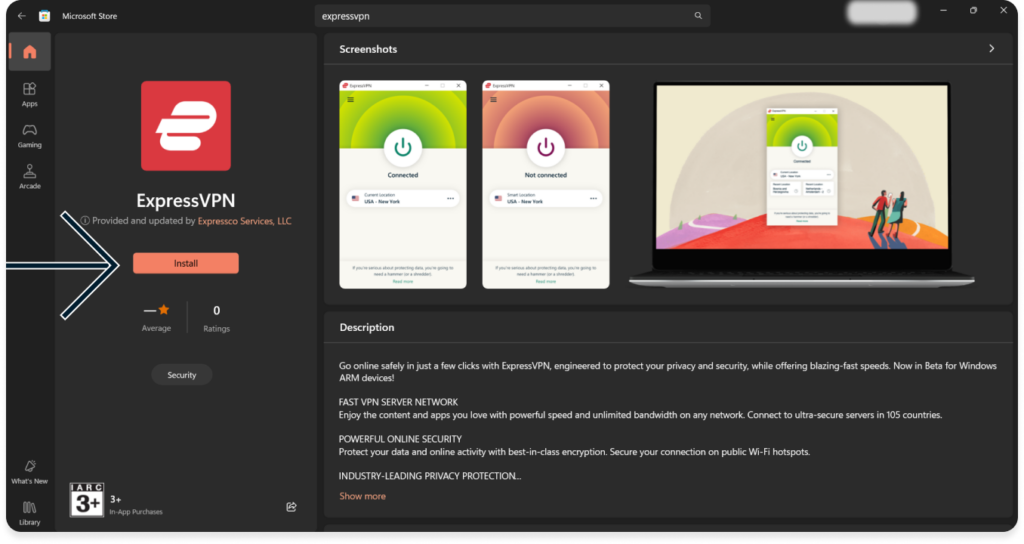The image size is (1024, 544).
Task: Go to the Gaming section
Action: coord(30,136)
